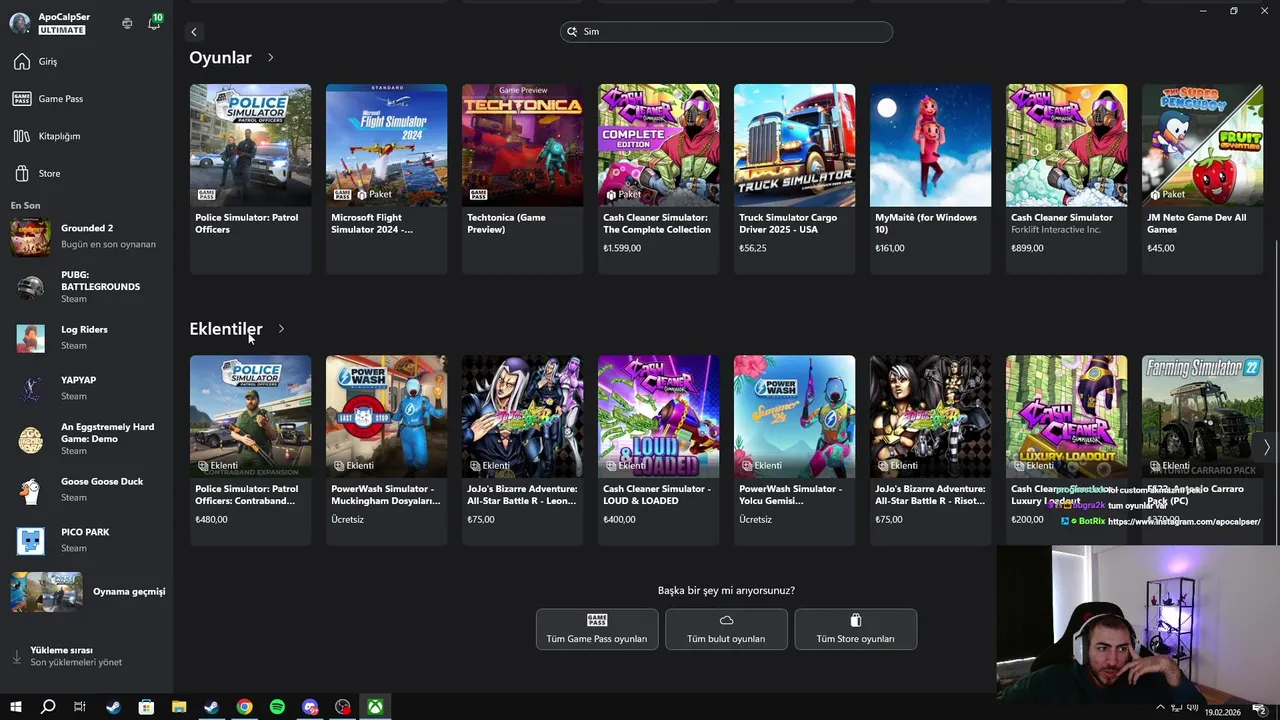The height and width of the screenshot is (720, 1280).
Task: Open PowerWash Simulator Yolcu Gemisi add-on
Action: [x=794, y=450]
